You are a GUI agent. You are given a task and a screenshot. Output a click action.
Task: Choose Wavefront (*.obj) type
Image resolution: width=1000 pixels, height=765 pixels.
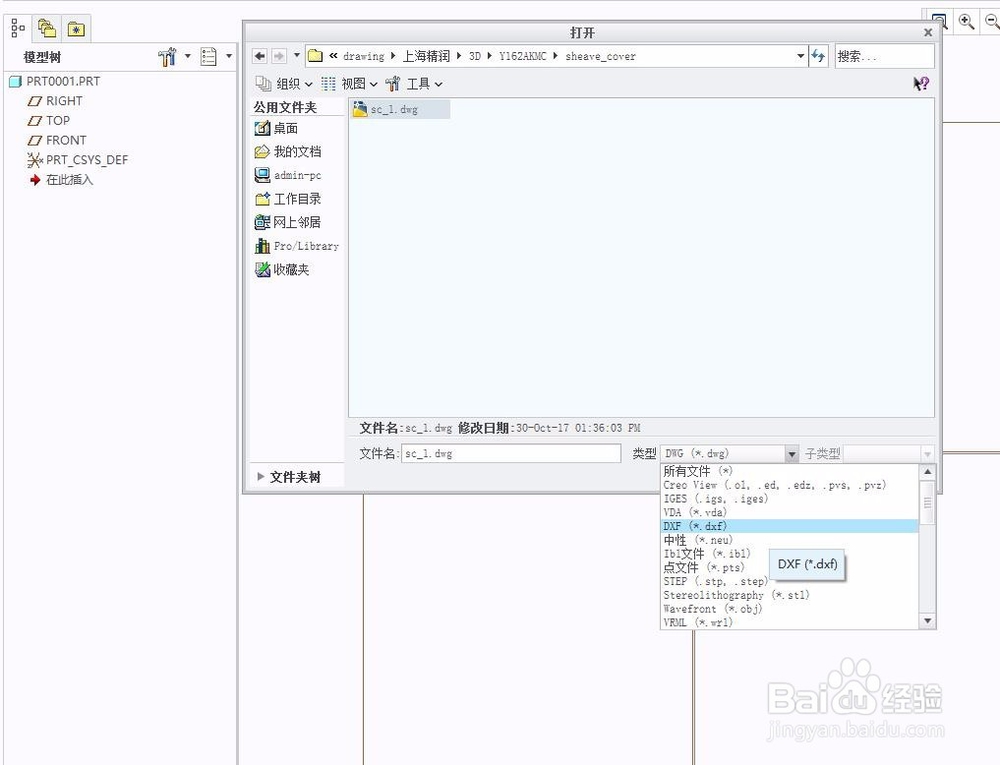[790, 609]
